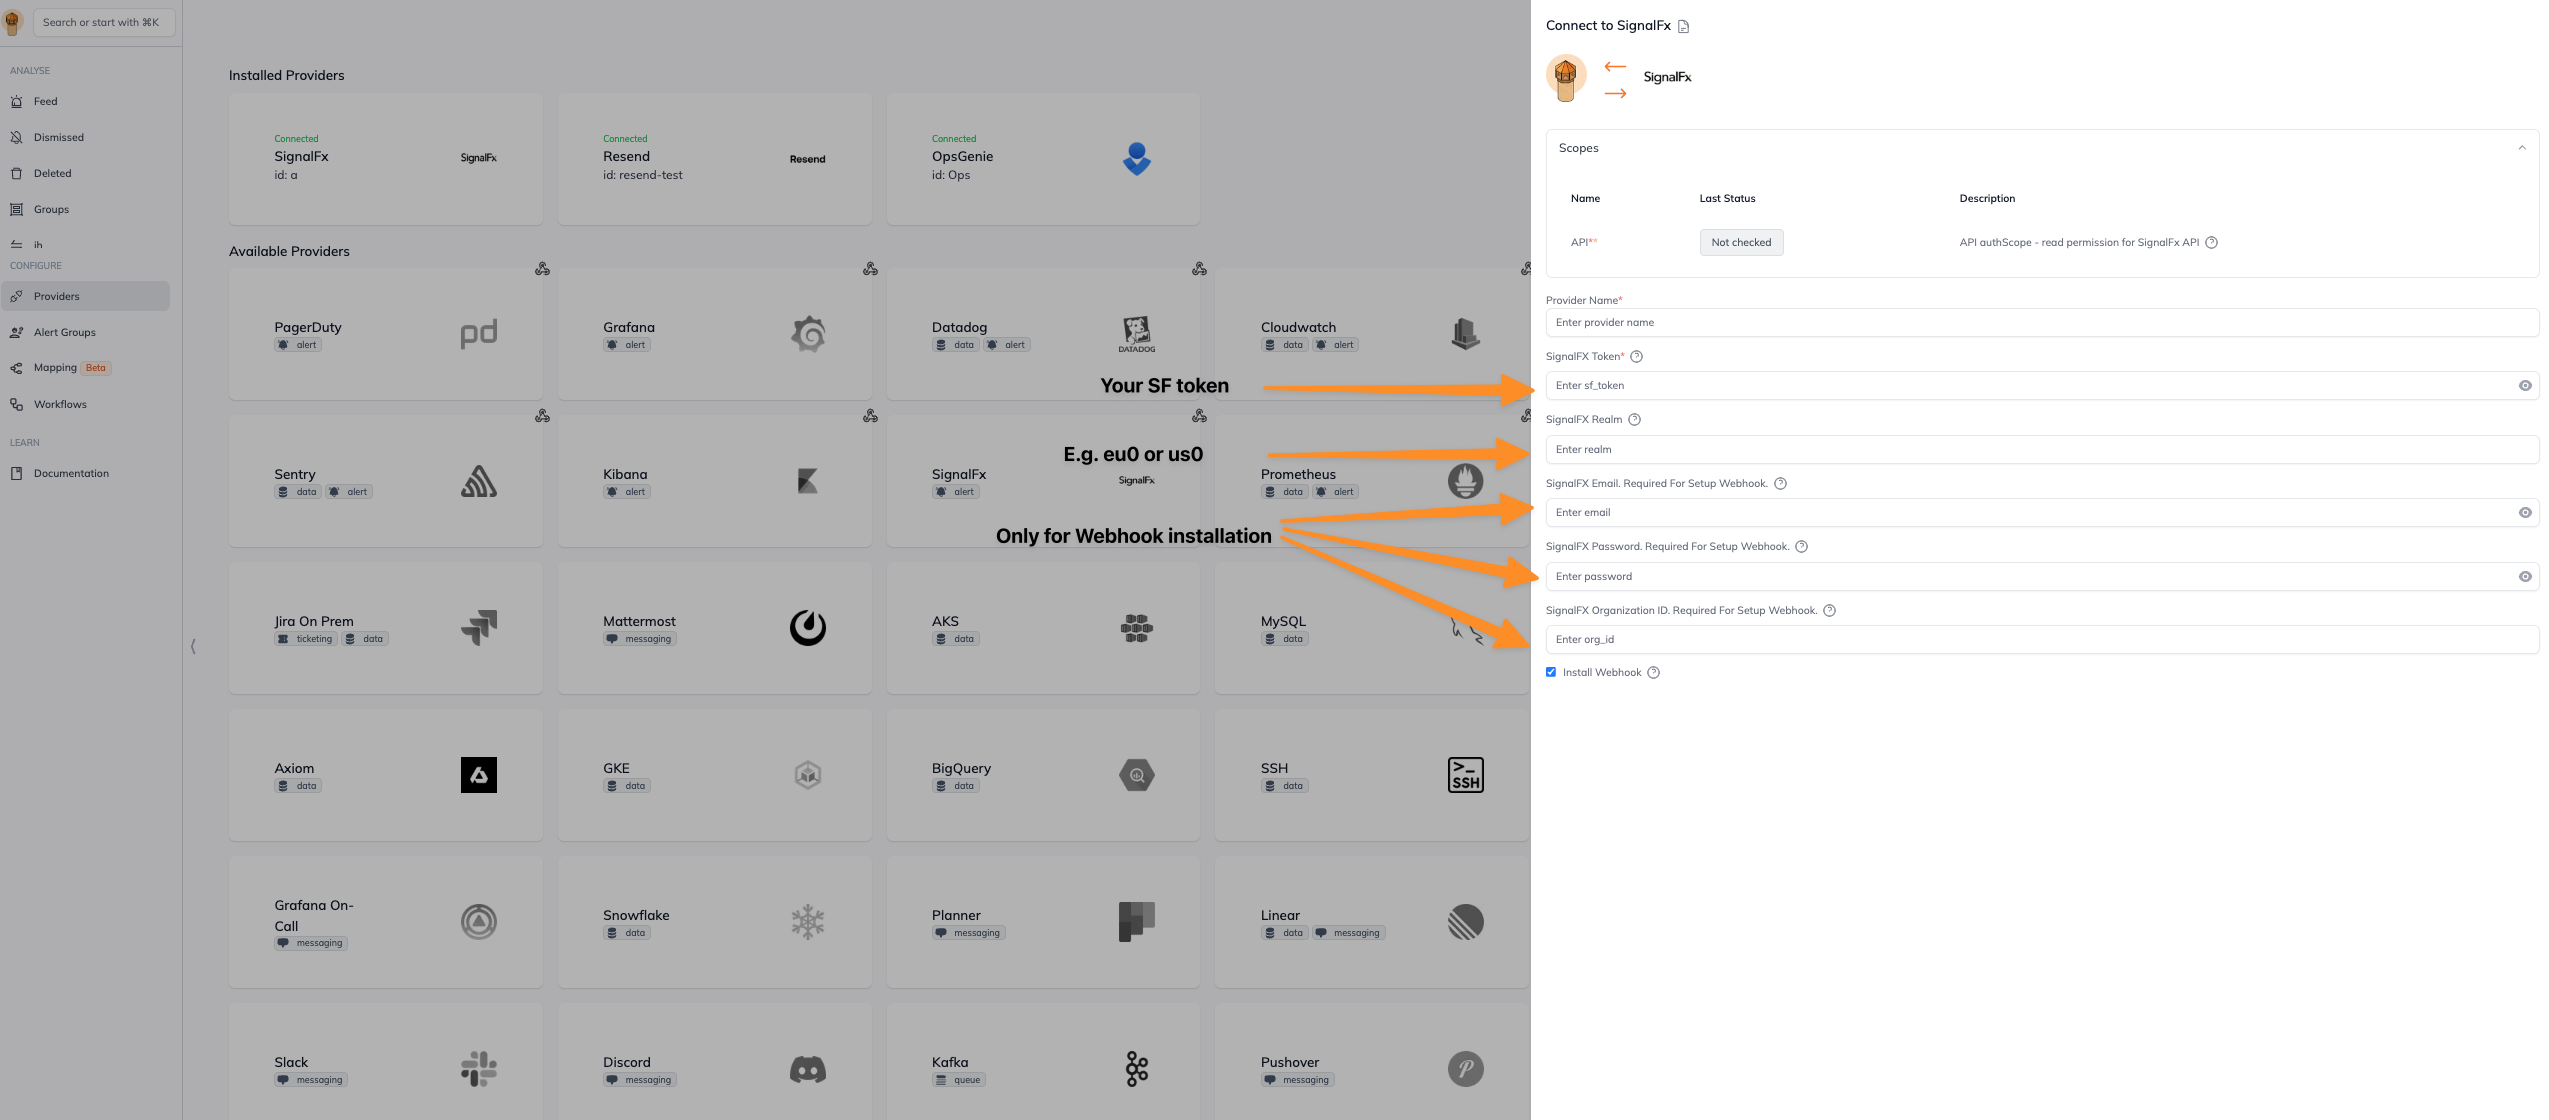The image size is (2549, 1120).
Task: Open the Feed page in the sidebar
Action: (45, 102)
